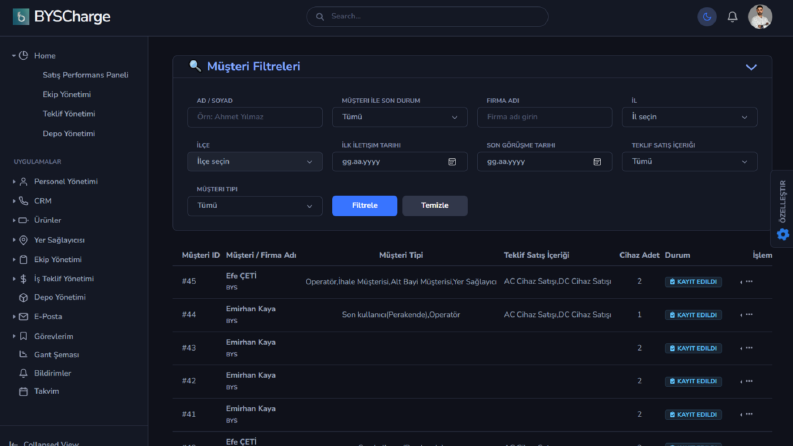Click the Ad / Soyad input
Viewport: 793px width, 446px height.
tap(255, 117)
